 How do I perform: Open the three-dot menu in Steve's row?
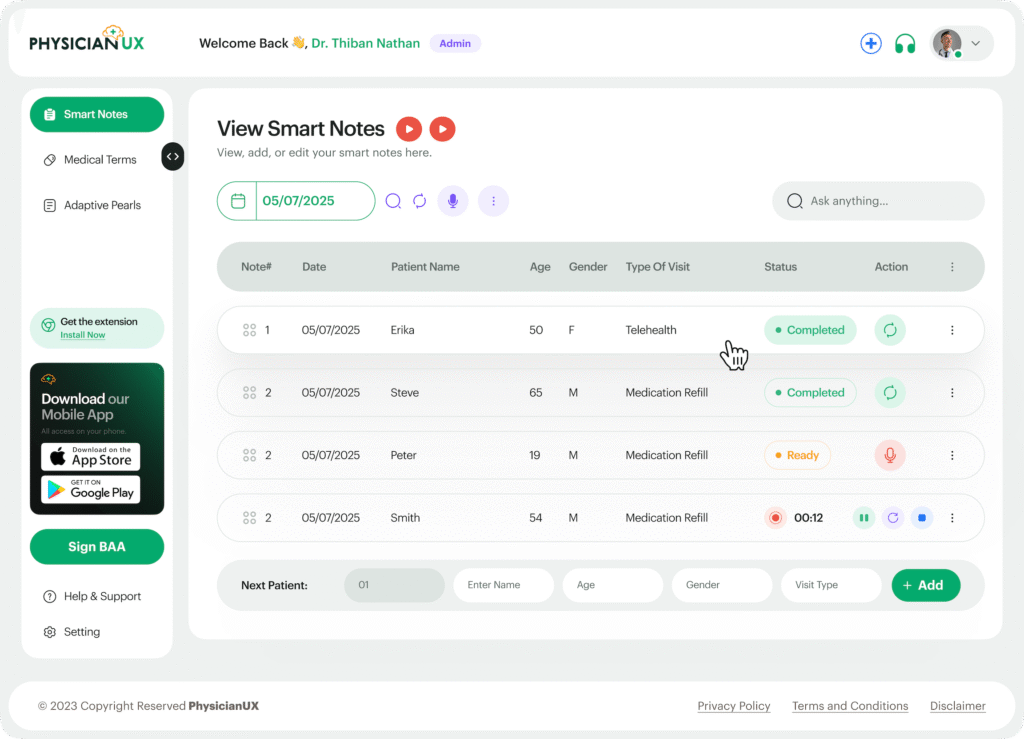coord(952,393)
